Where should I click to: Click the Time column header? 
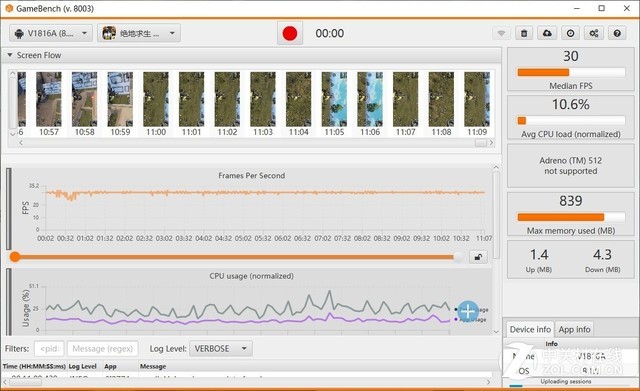(x=34, y=367)
